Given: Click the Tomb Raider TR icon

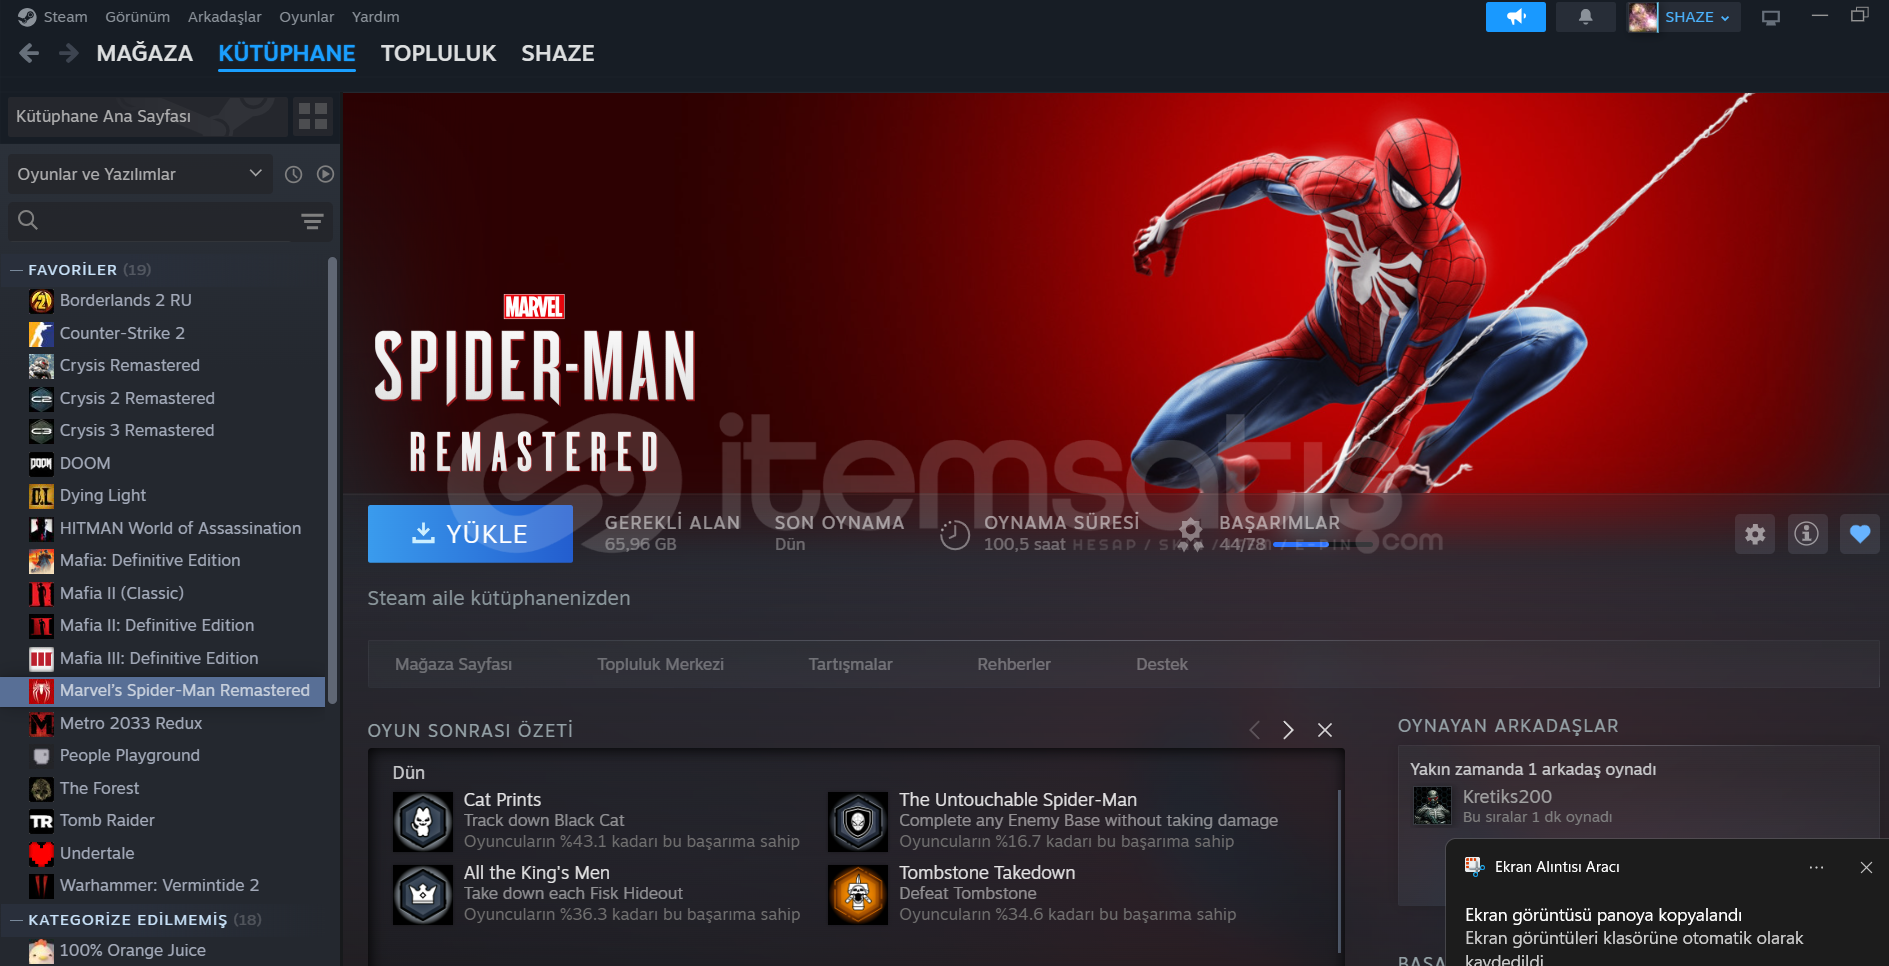Looking at the screenshot, I should (x=41, y=821).
